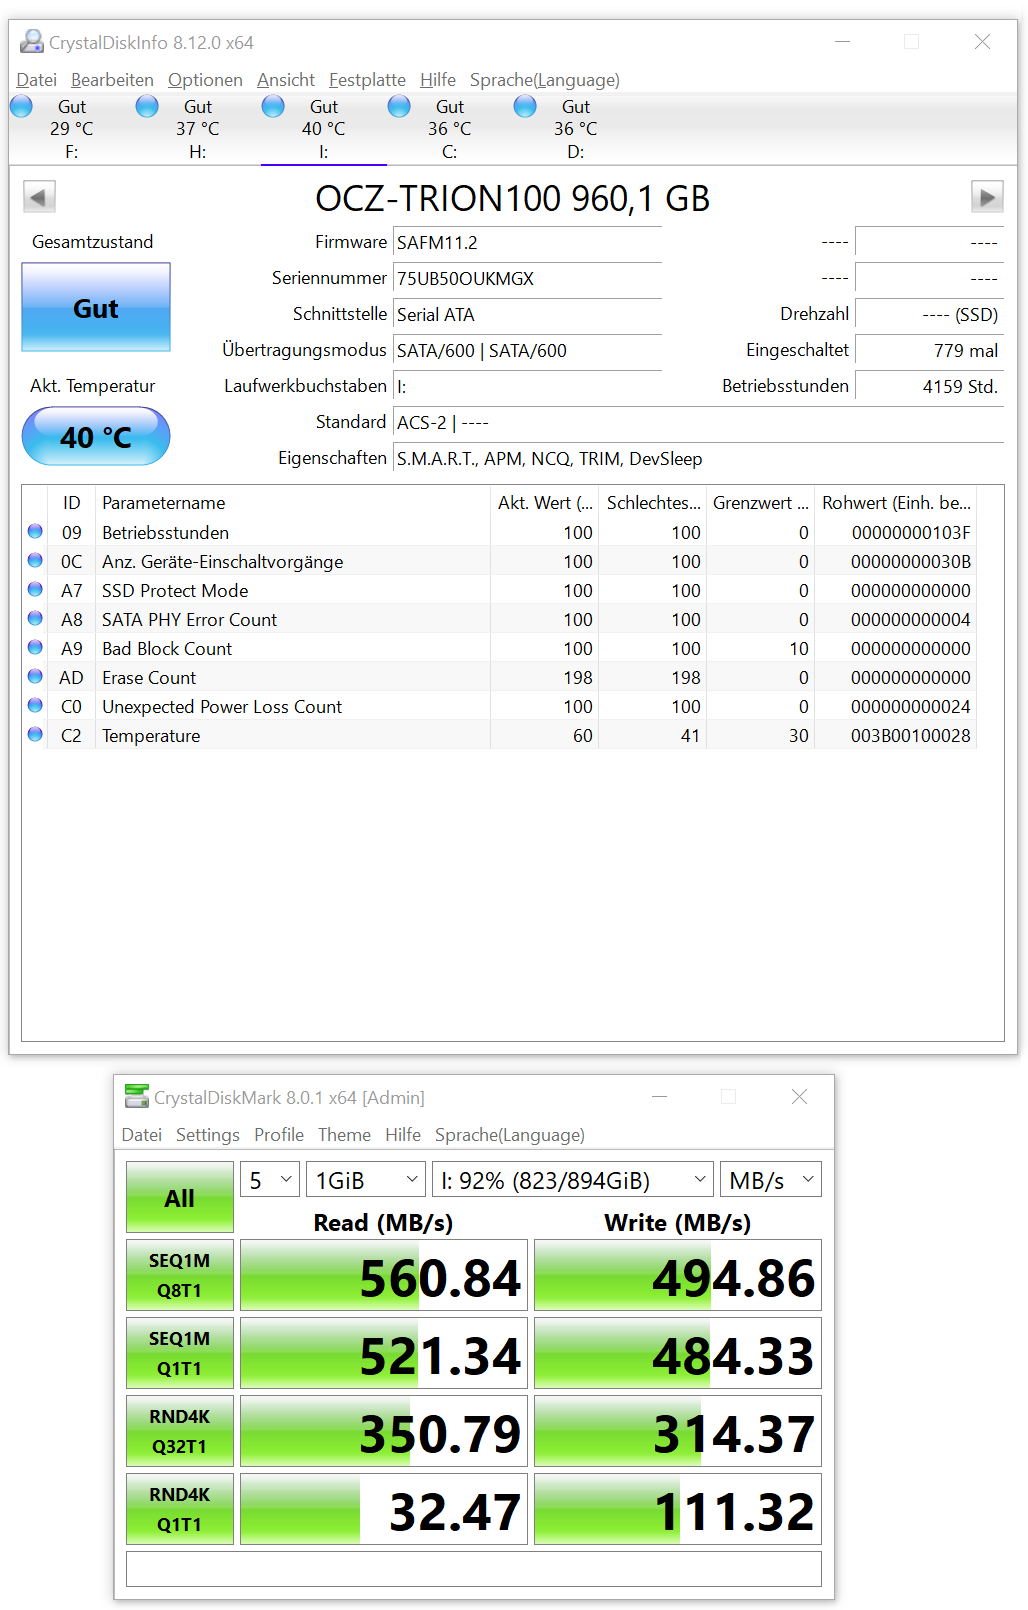Select drive H: health status icon
Viewport: 1028px width, 1610px height.
coord(147,106)
